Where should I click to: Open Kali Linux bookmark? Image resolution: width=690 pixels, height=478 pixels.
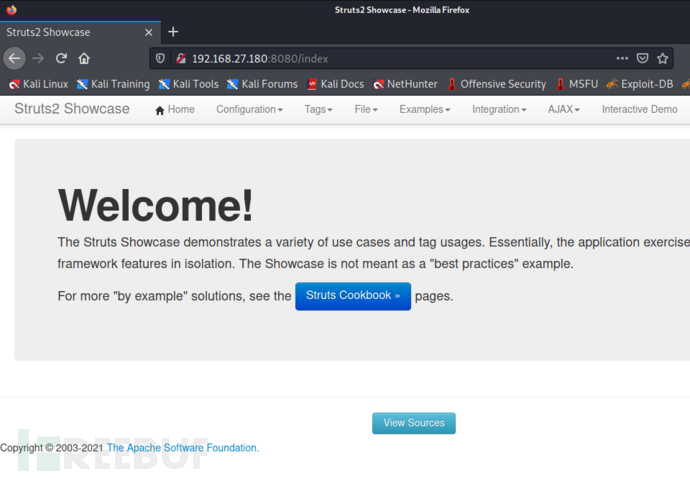[38, 84]
